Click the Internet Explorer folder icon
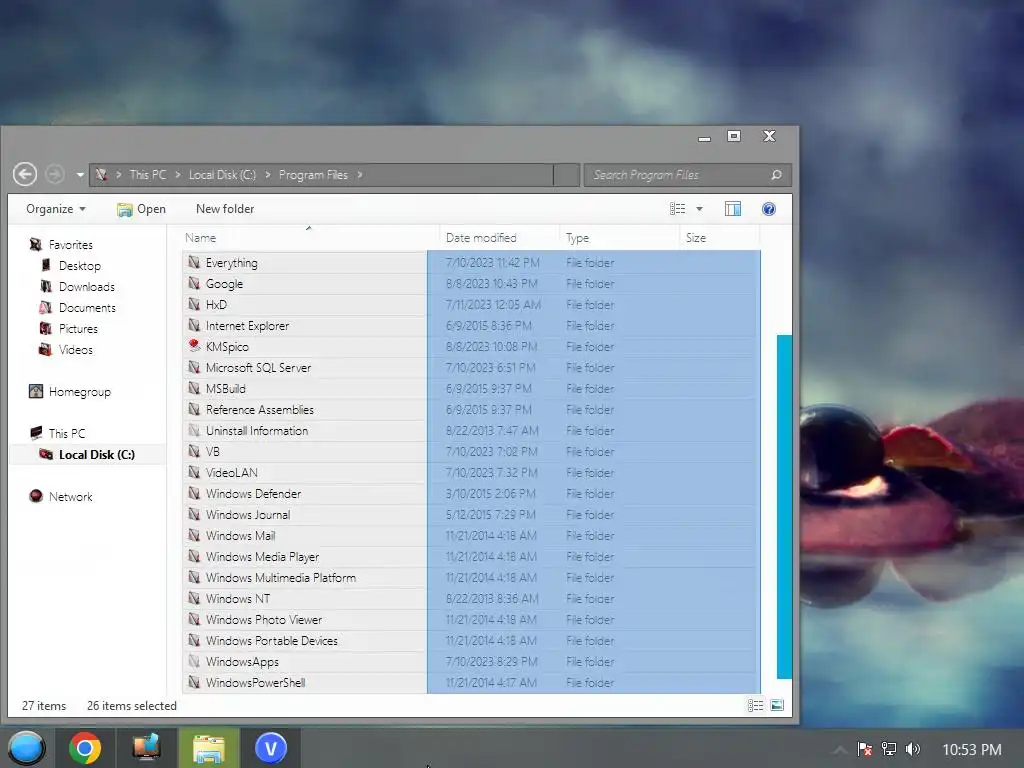This screenshot has height=768, width=1024. [x=194, y=325]
